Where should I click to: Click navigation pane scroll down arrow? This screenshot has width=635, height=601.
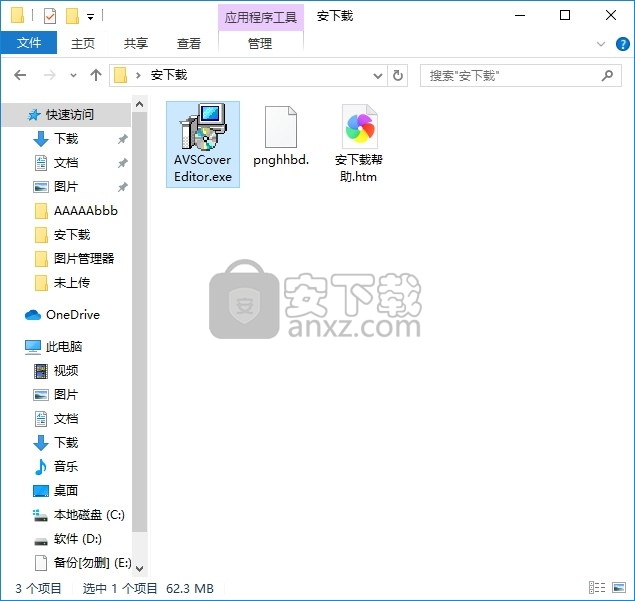point(139,569)
